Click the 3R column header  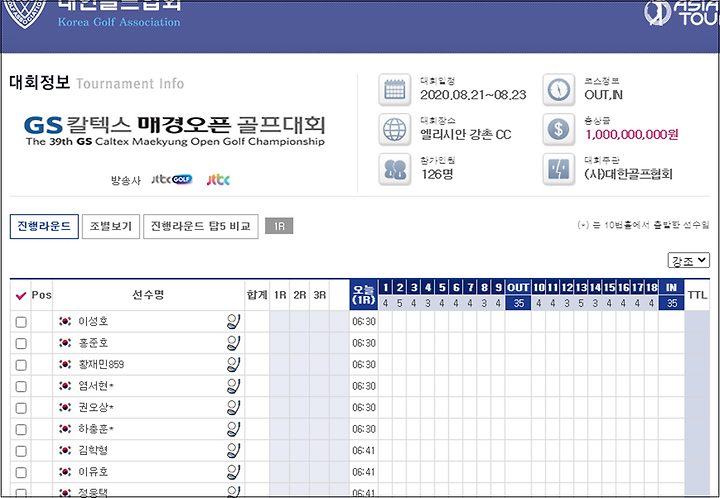click(320, 295)
